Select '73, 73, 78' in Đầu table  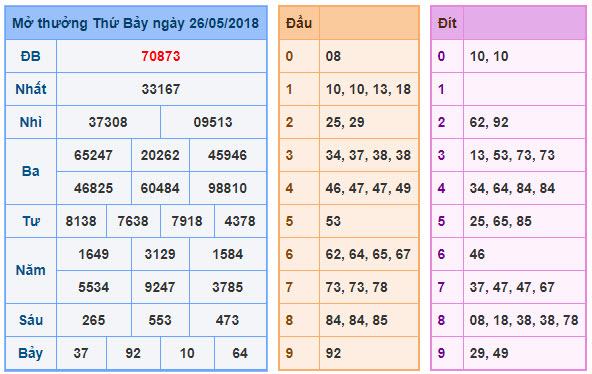[x=356, y=288]
